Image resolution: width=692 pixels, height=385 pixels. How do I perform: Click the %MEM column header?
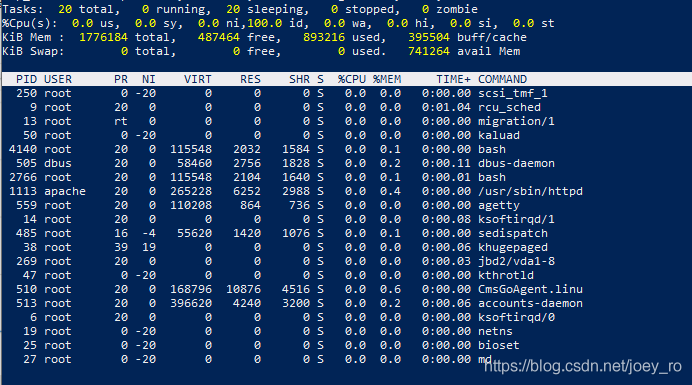click(387, 79)
